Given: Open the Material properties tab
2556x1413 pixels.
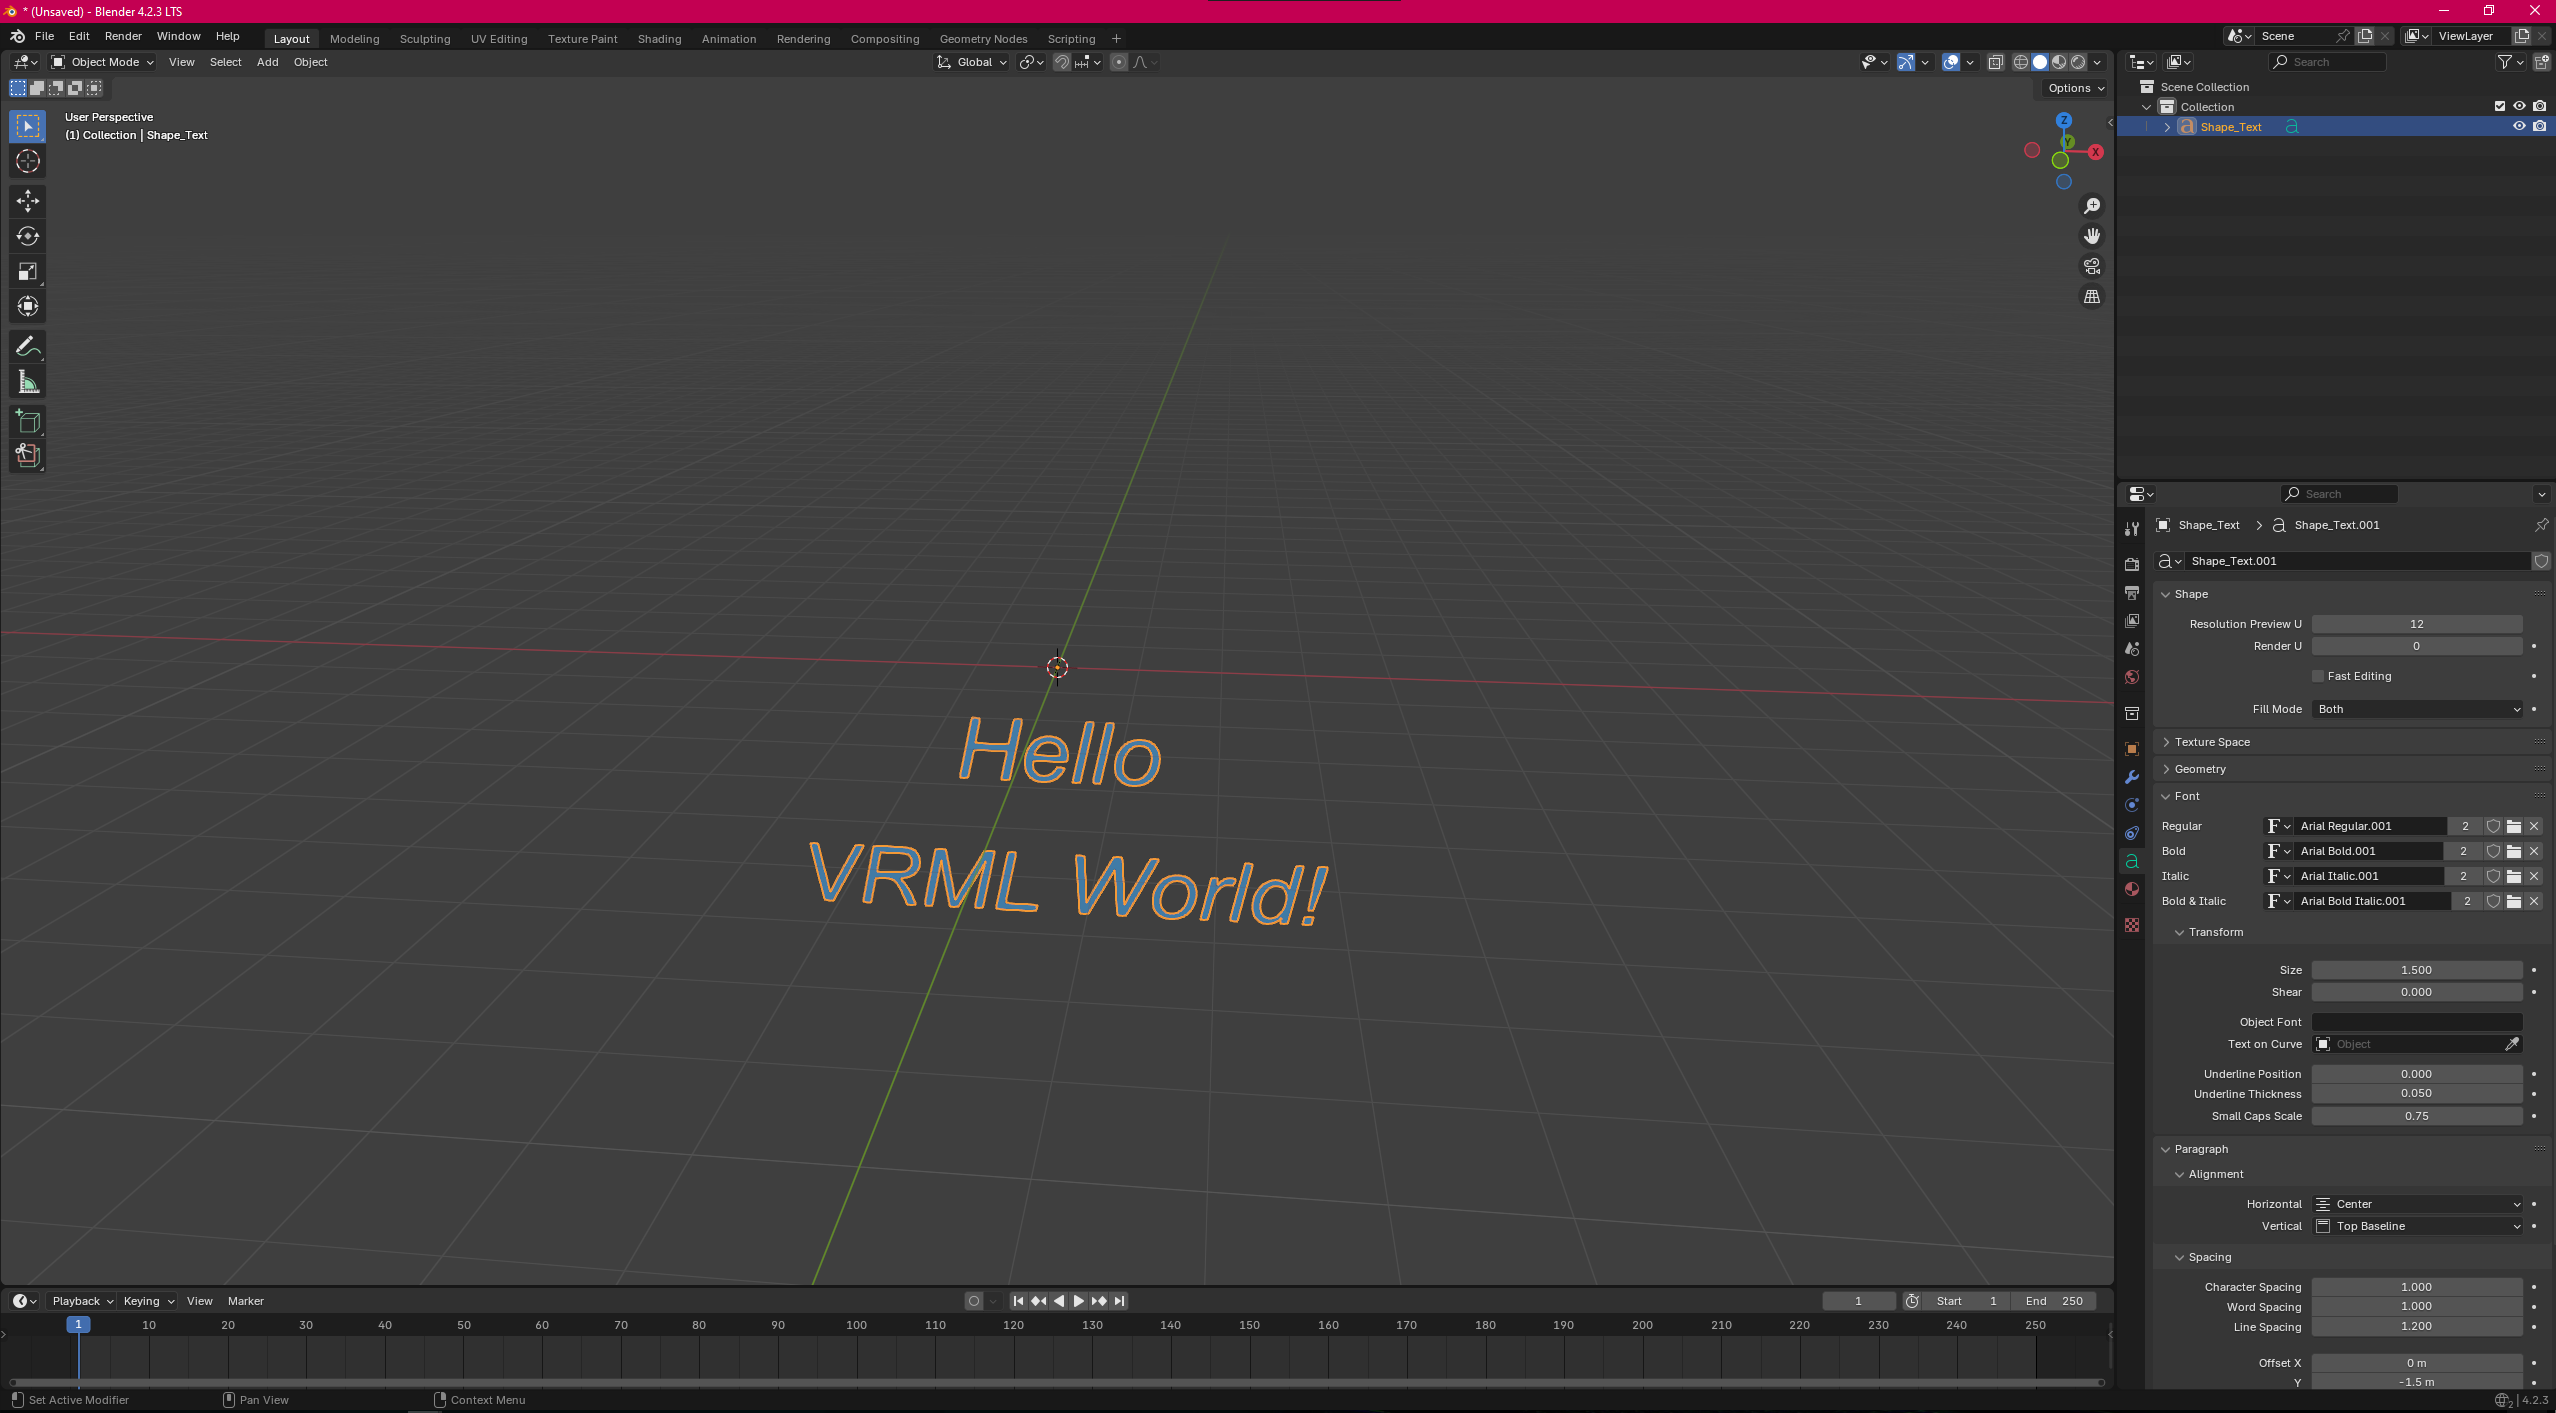Looking at the screenshot, I should tap(2131, 889).
